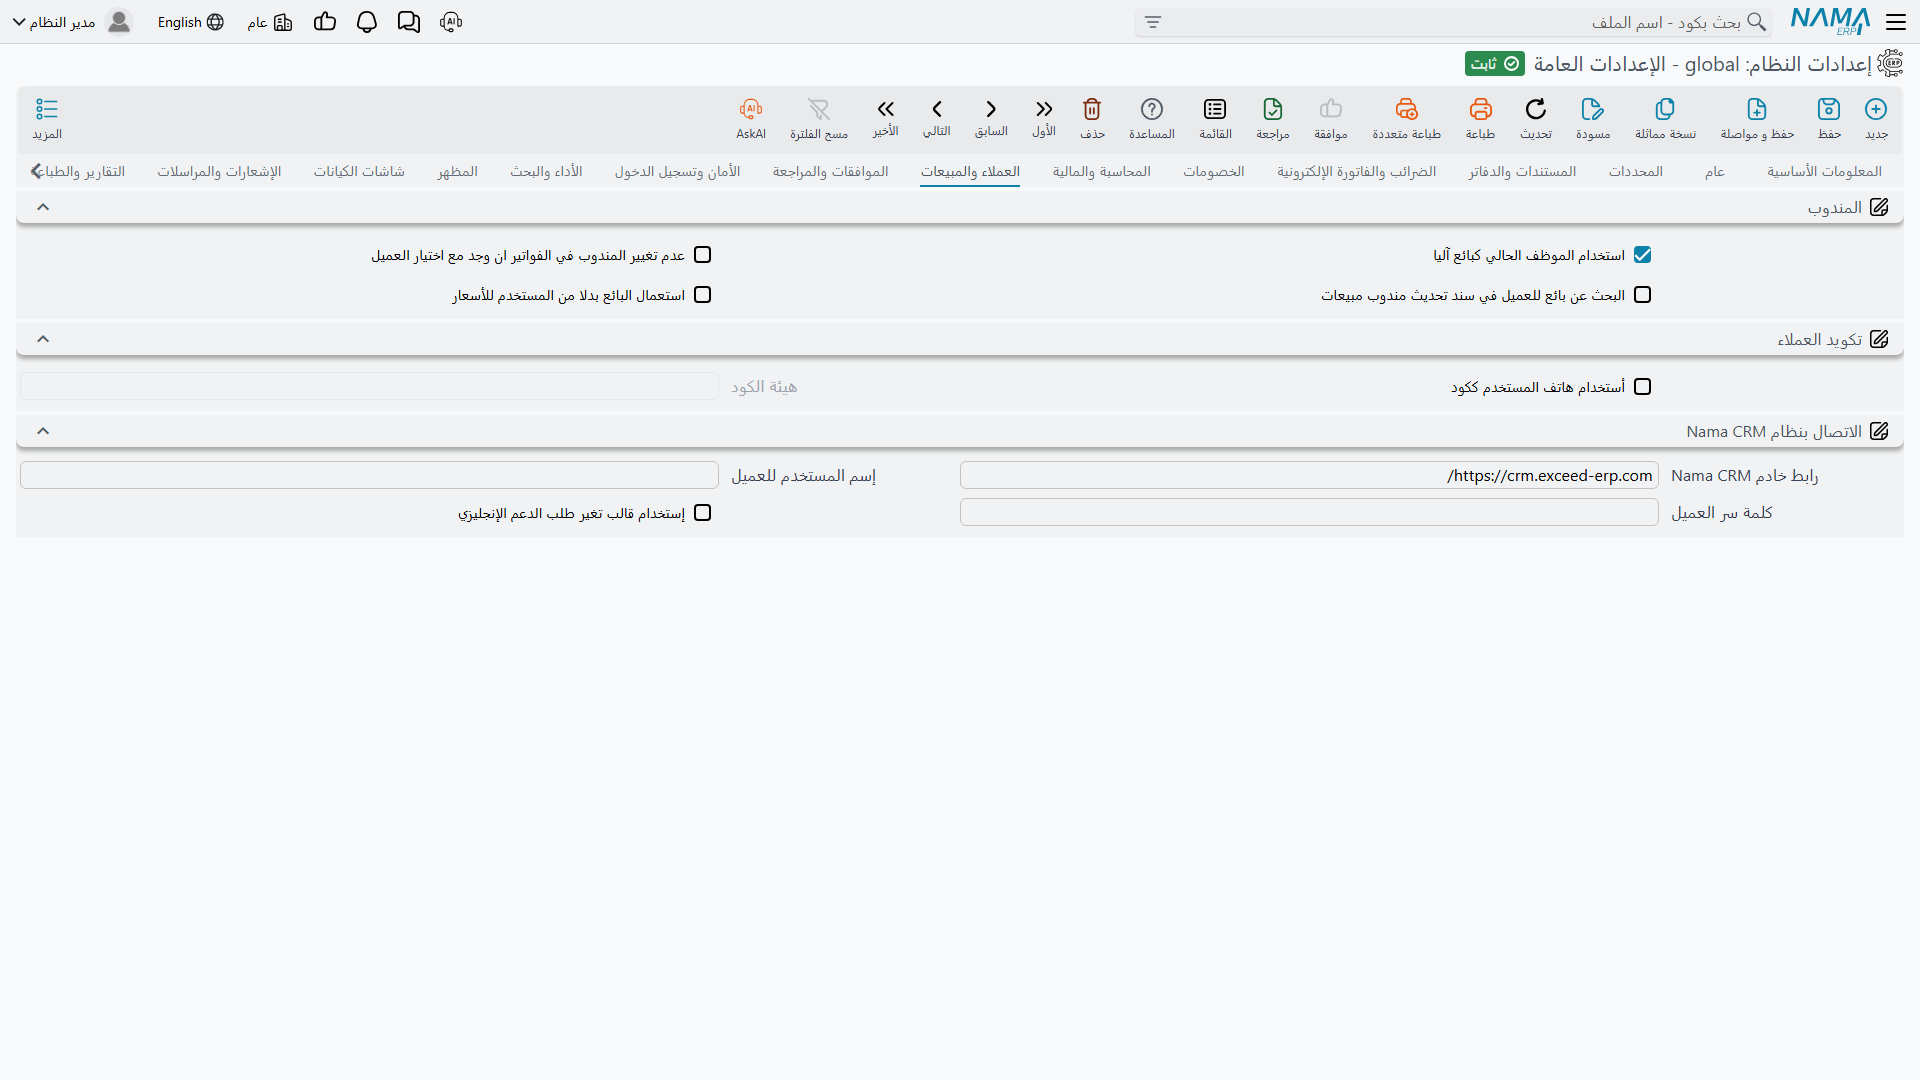Switch to الخصومات tab

tap(1214, 171)
